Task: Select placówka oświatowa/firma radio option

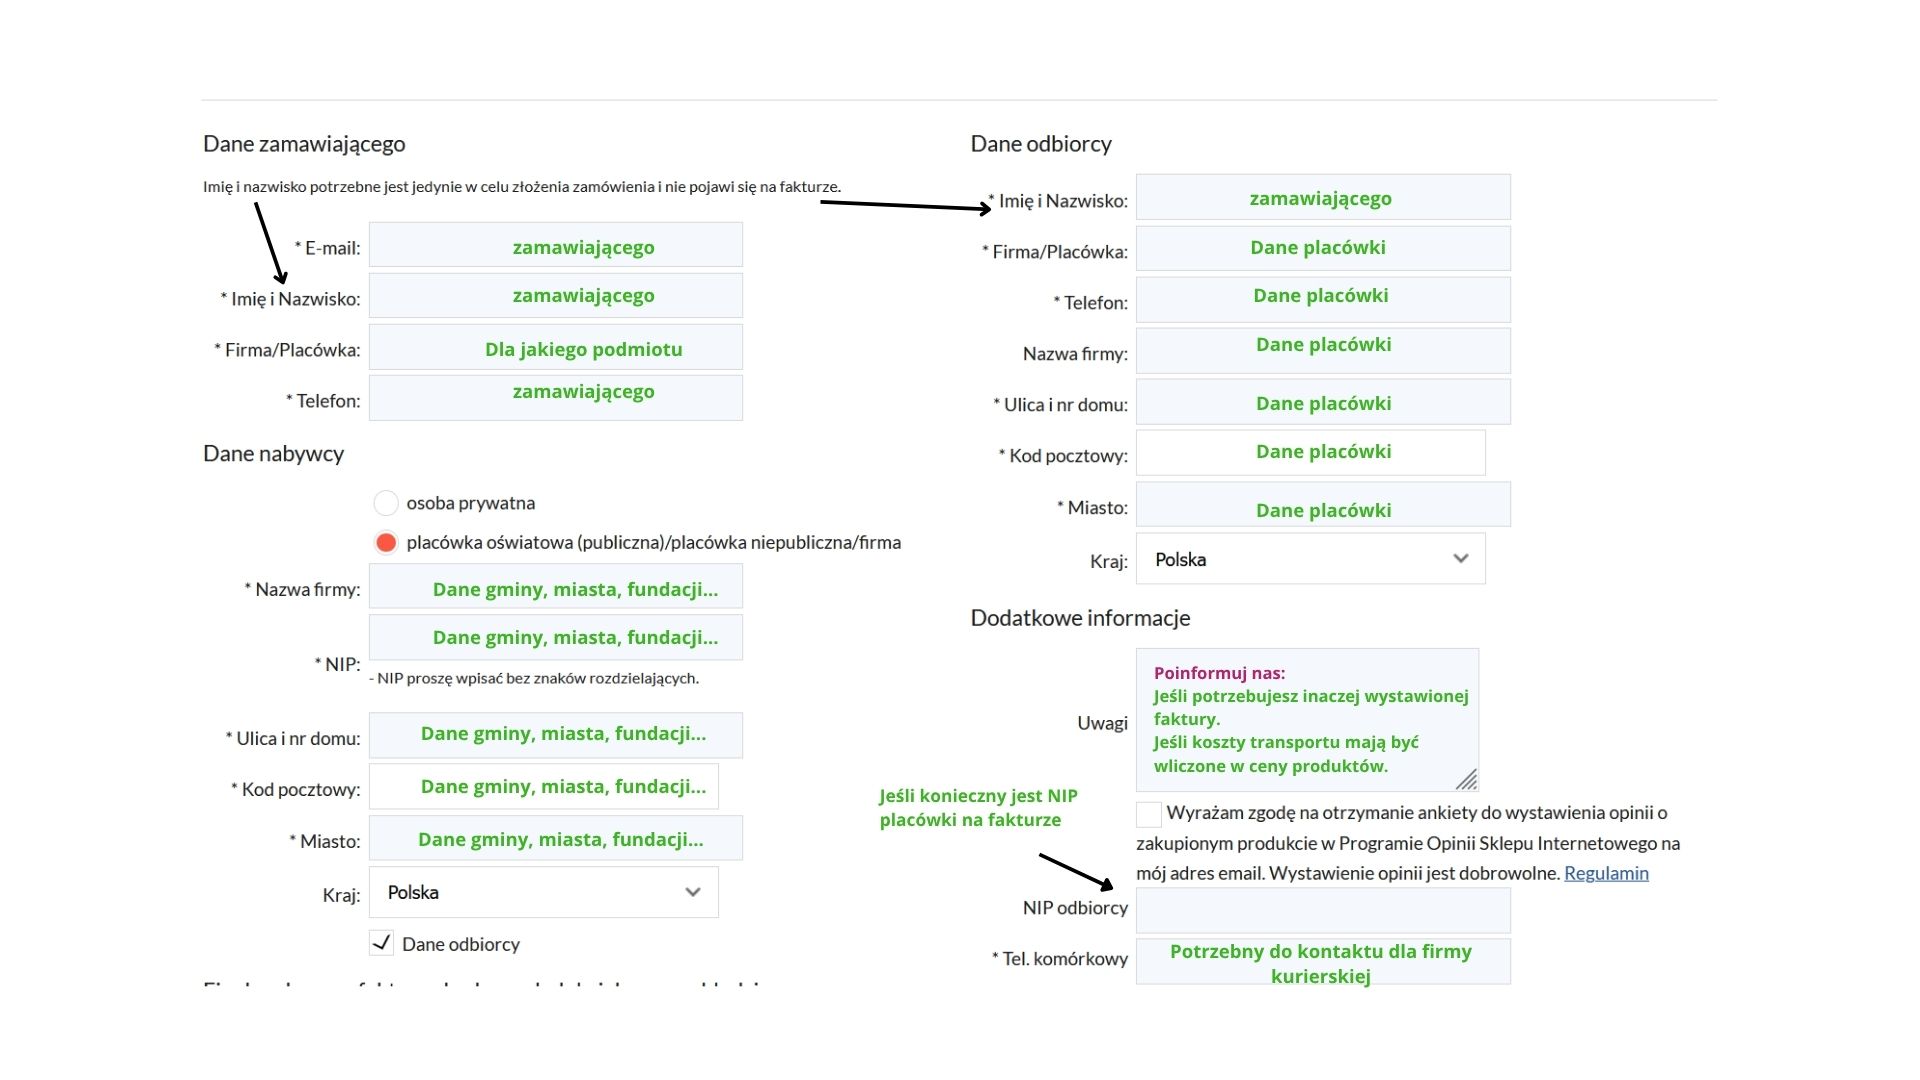Action: click(386, 542)
